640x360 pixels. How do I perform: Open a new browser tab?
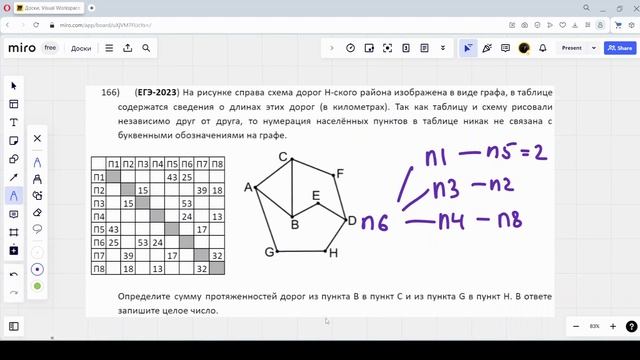point(91,8)
